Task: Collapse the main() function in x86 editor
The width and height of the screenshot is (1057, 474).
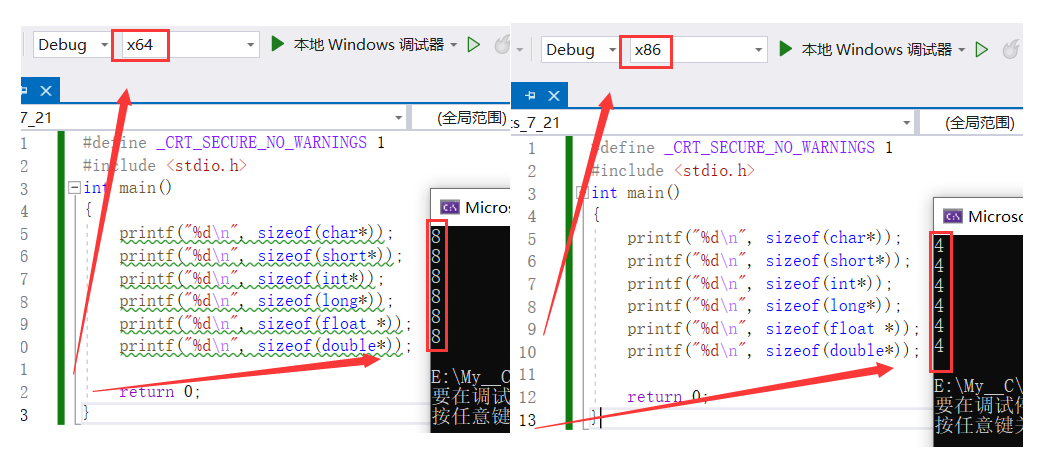Action: [581, 193]
